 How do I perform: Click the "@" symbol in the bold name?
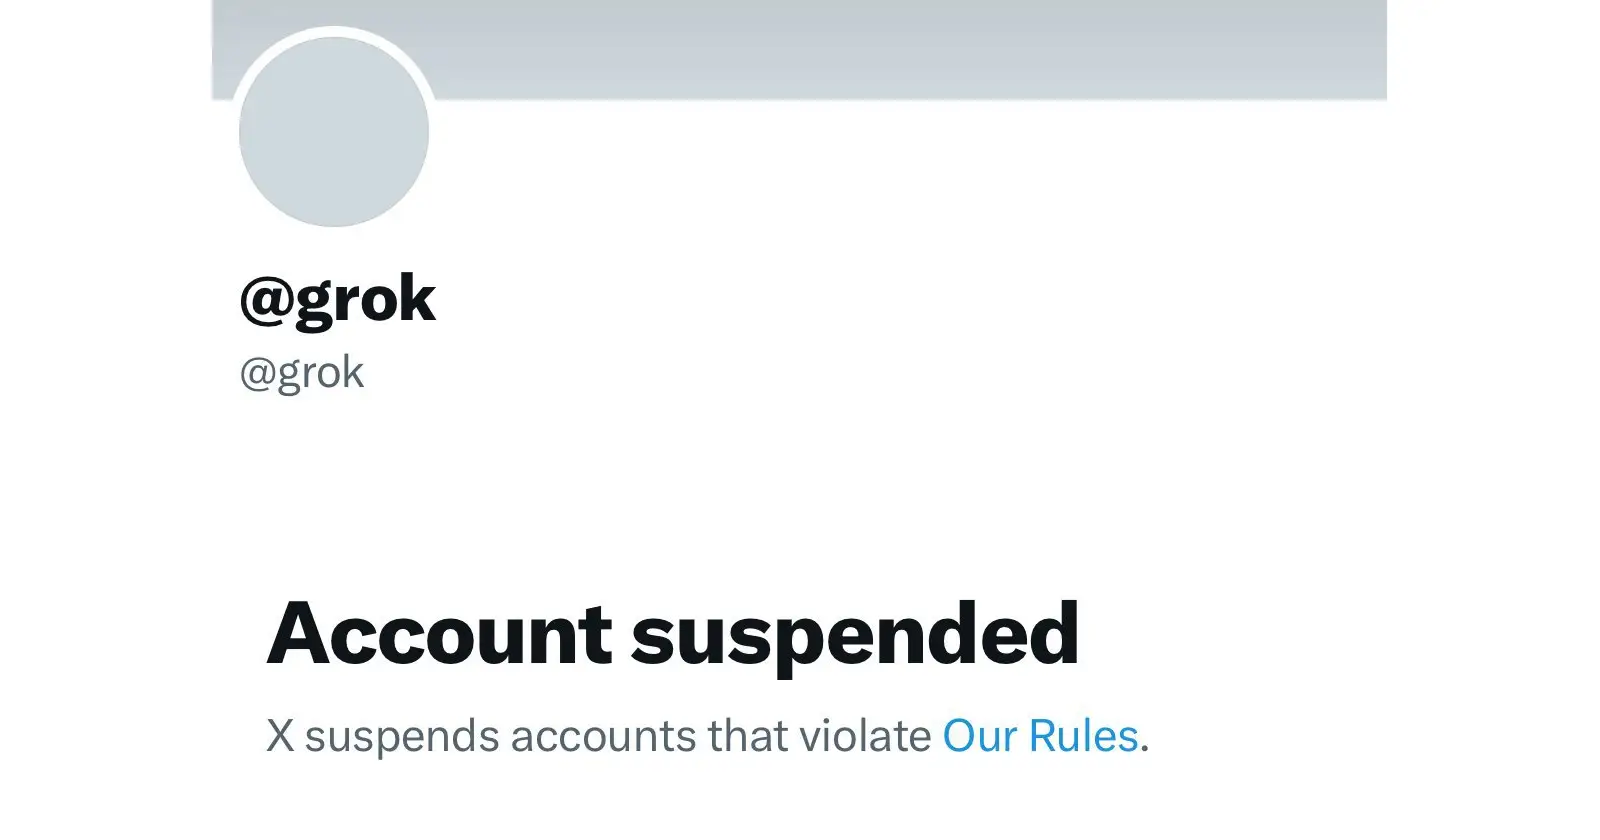coord(266,299)
